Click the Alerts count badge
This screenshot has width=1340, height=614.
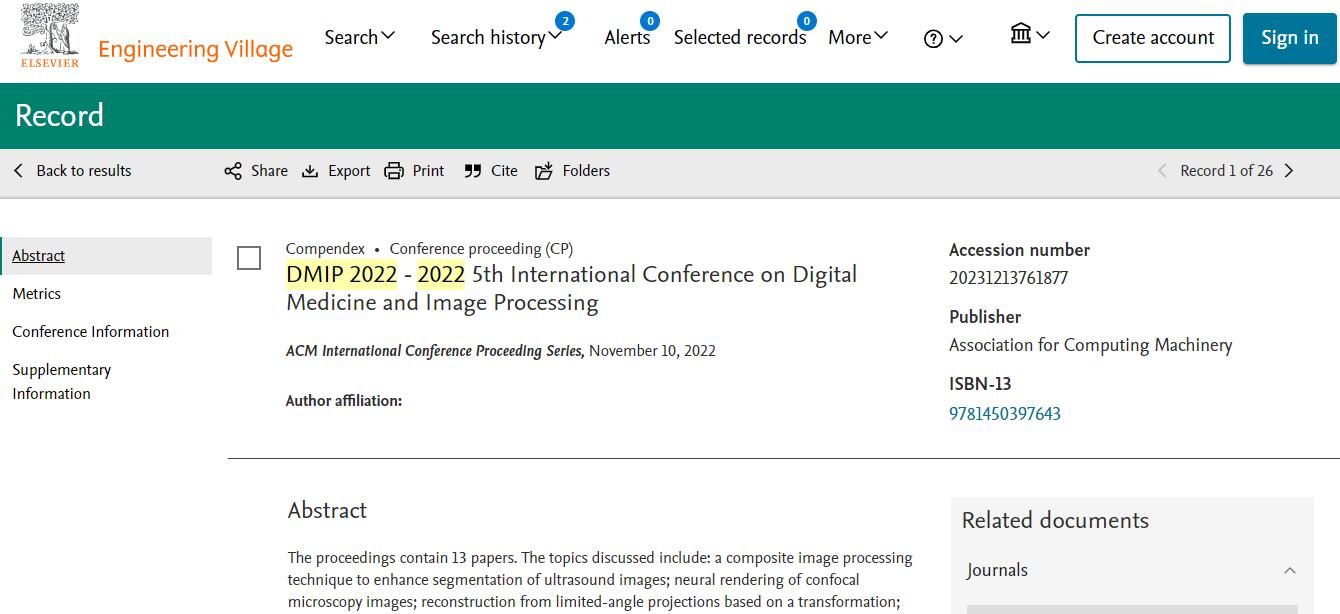pos(649,20)
